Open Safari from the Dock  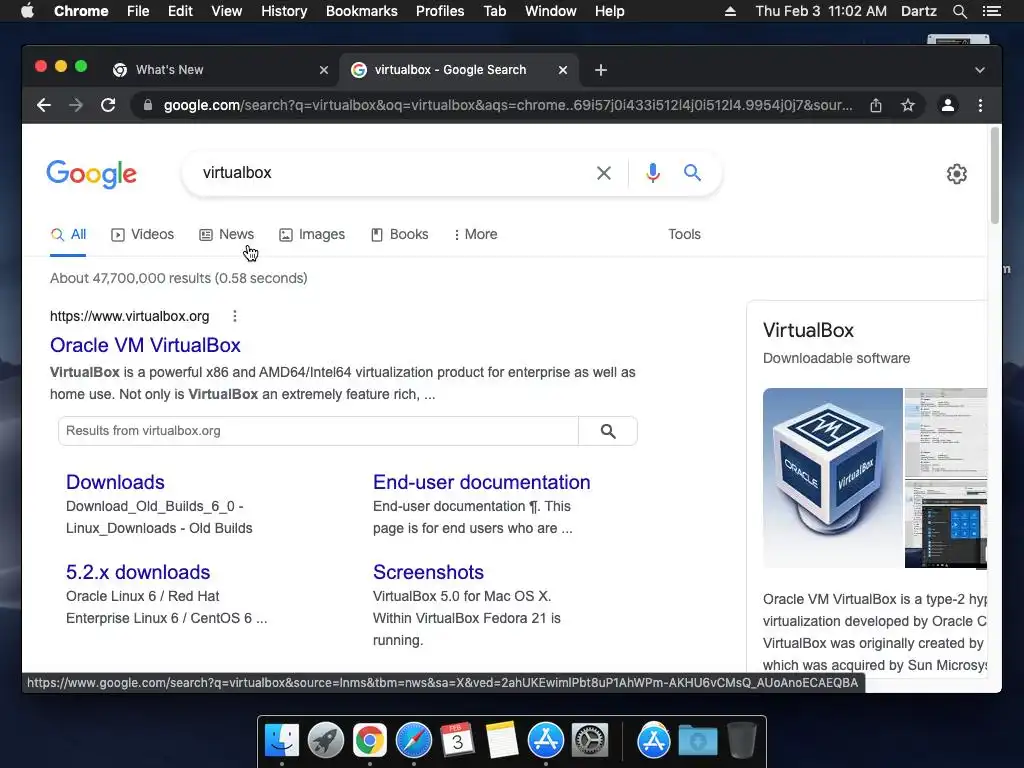(413, 741)
